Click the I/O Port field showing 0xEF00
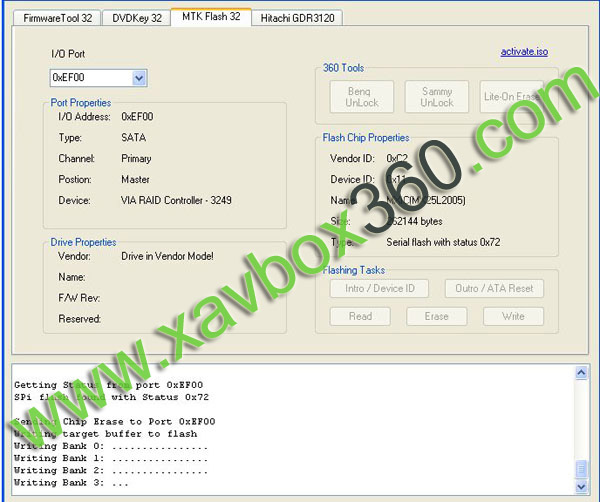 pyautogui.click(x=98, y=78)
